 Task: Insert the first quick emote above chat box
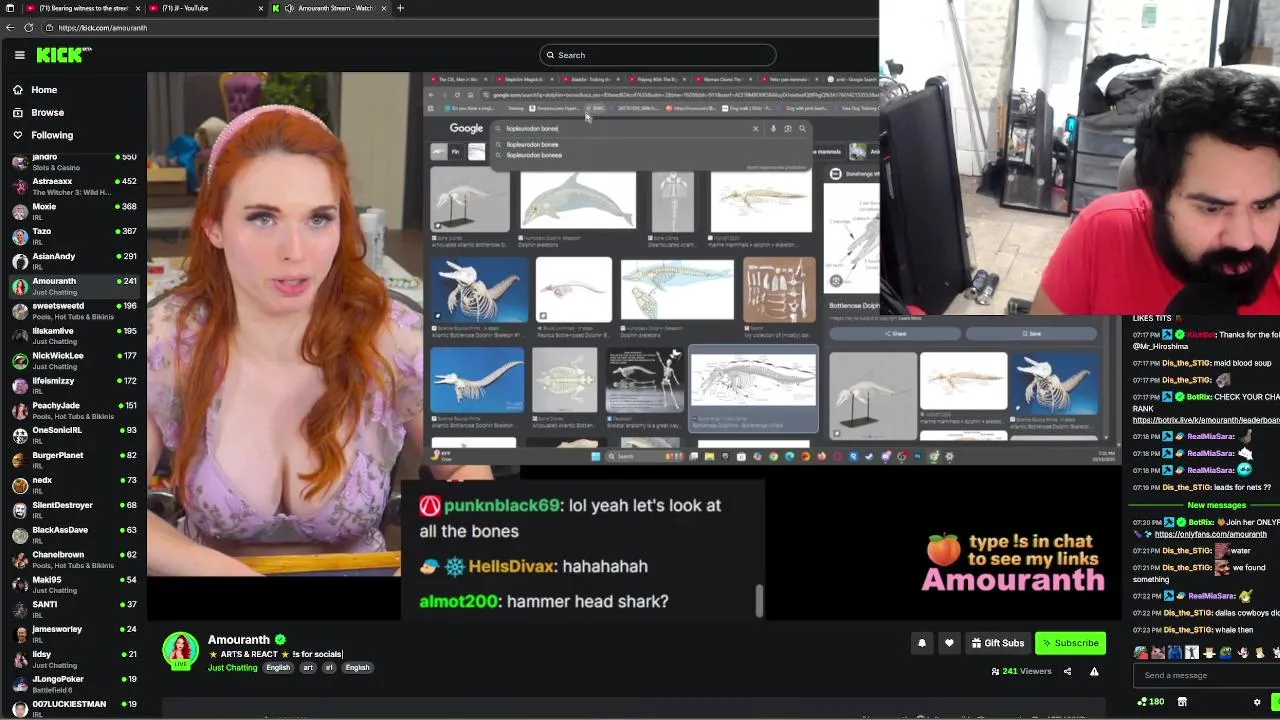click(x=1142, y=652)
